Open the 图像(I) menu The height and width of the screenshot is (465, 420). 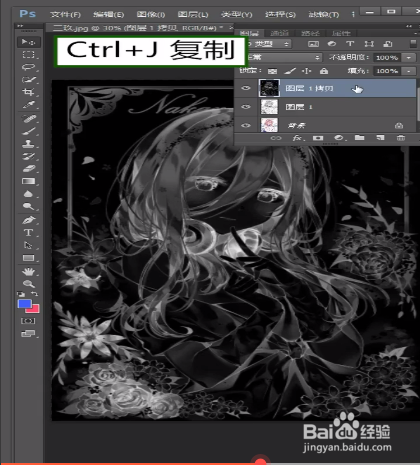(x=151, y=14)
